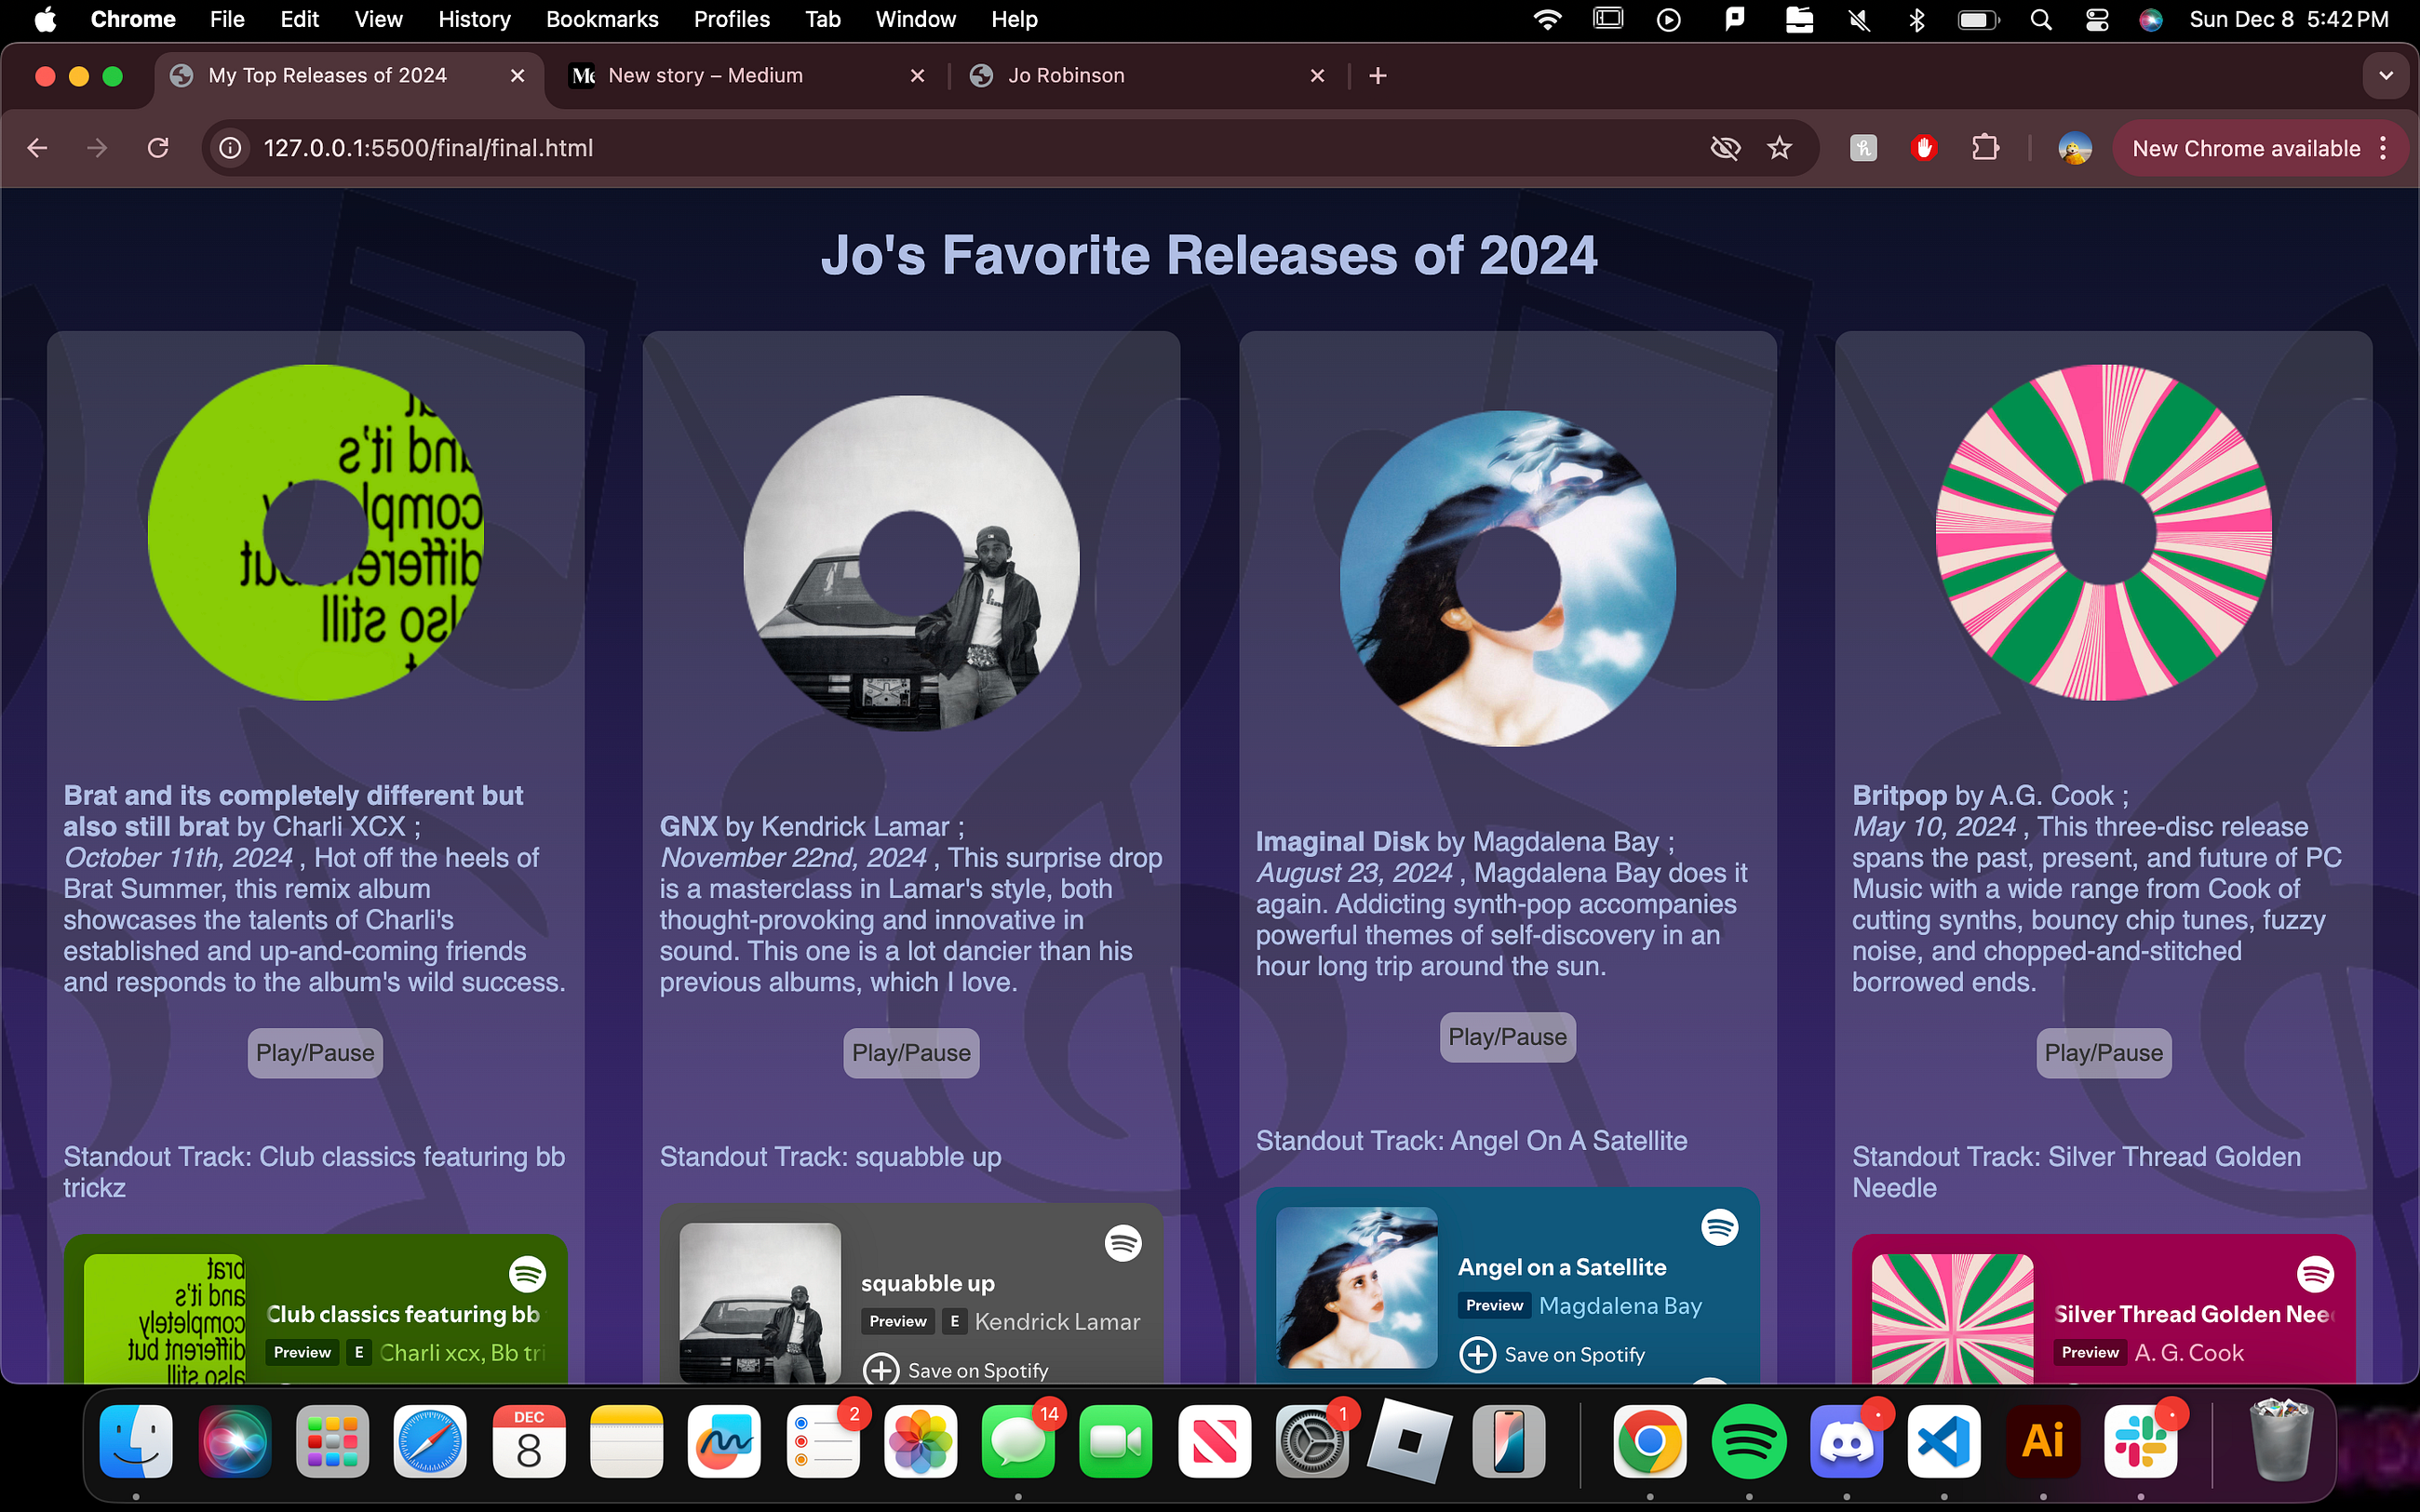Viewport: 2420px width, 1512px height.
Task: Open Finder from the Dock
Action: point(136,1441)
